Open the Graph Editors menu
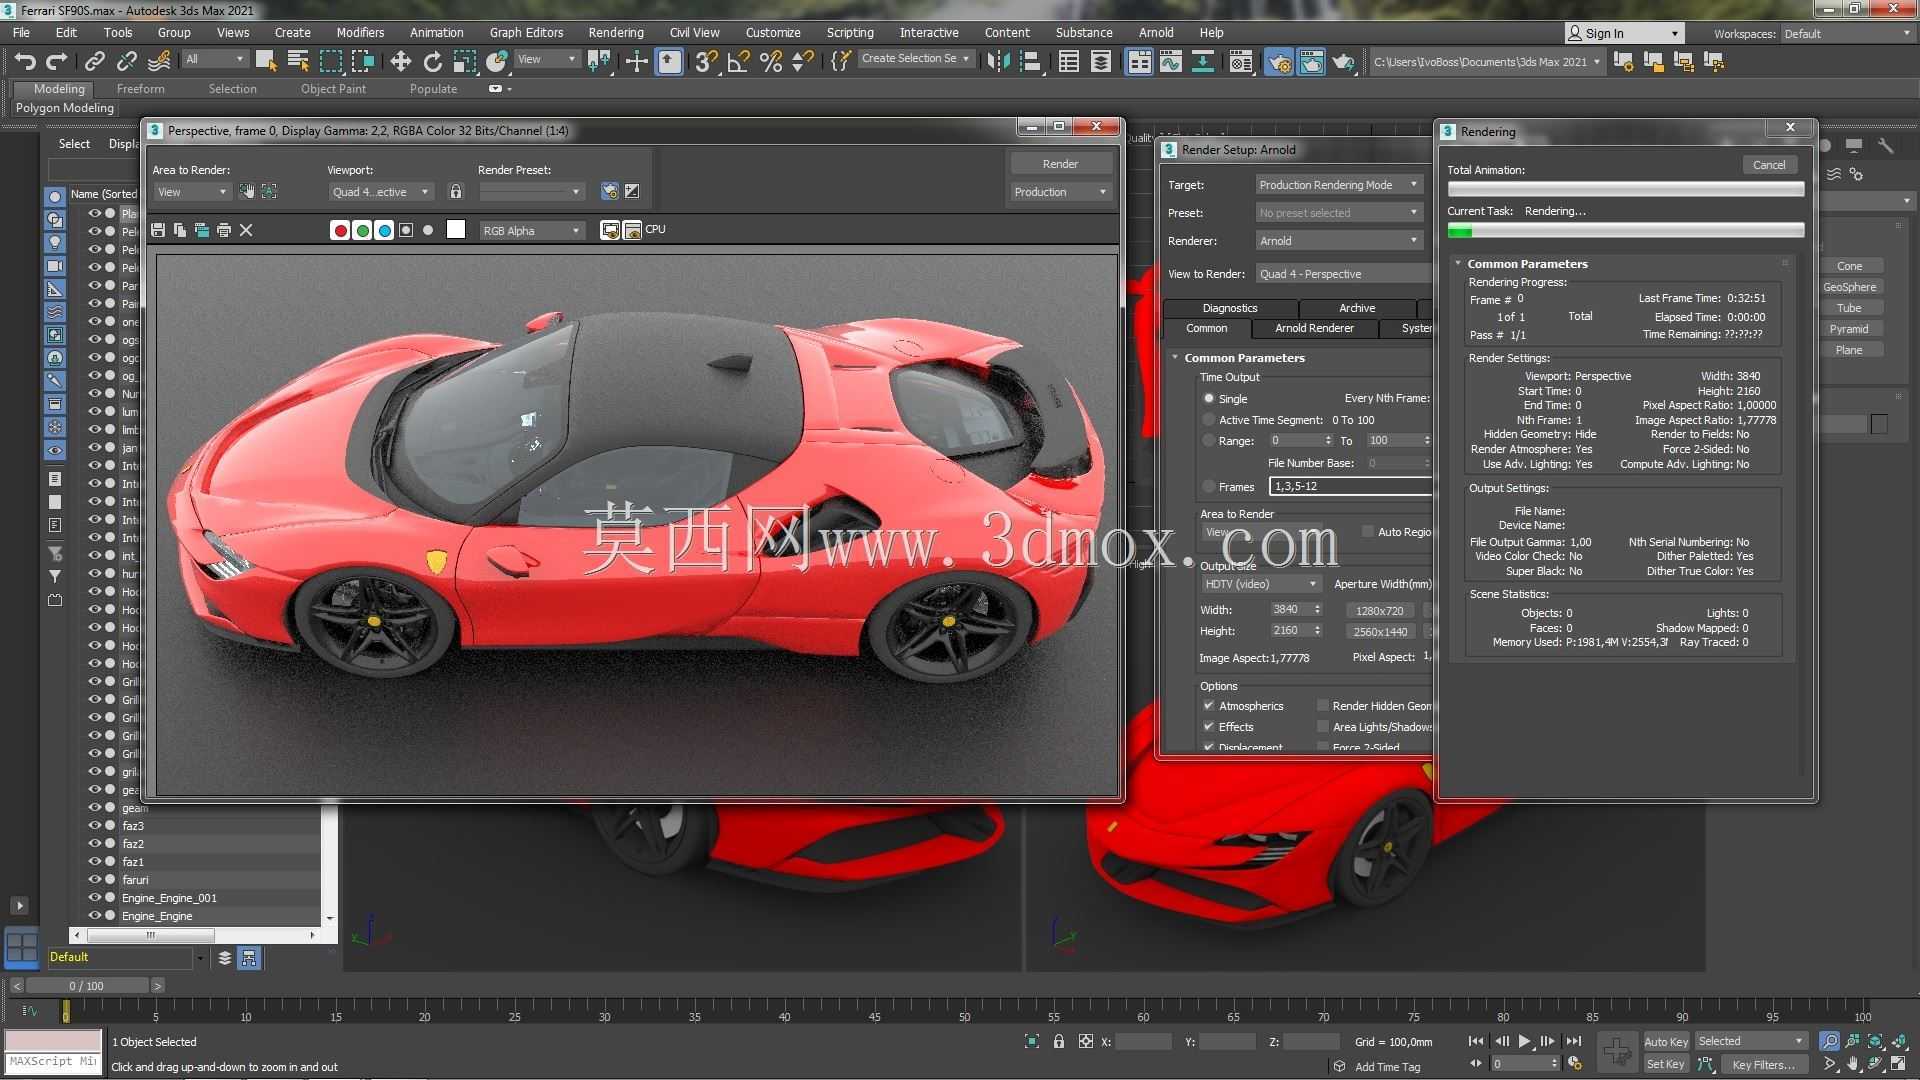Screen dimensions: 1920x1080 point(526,33)
